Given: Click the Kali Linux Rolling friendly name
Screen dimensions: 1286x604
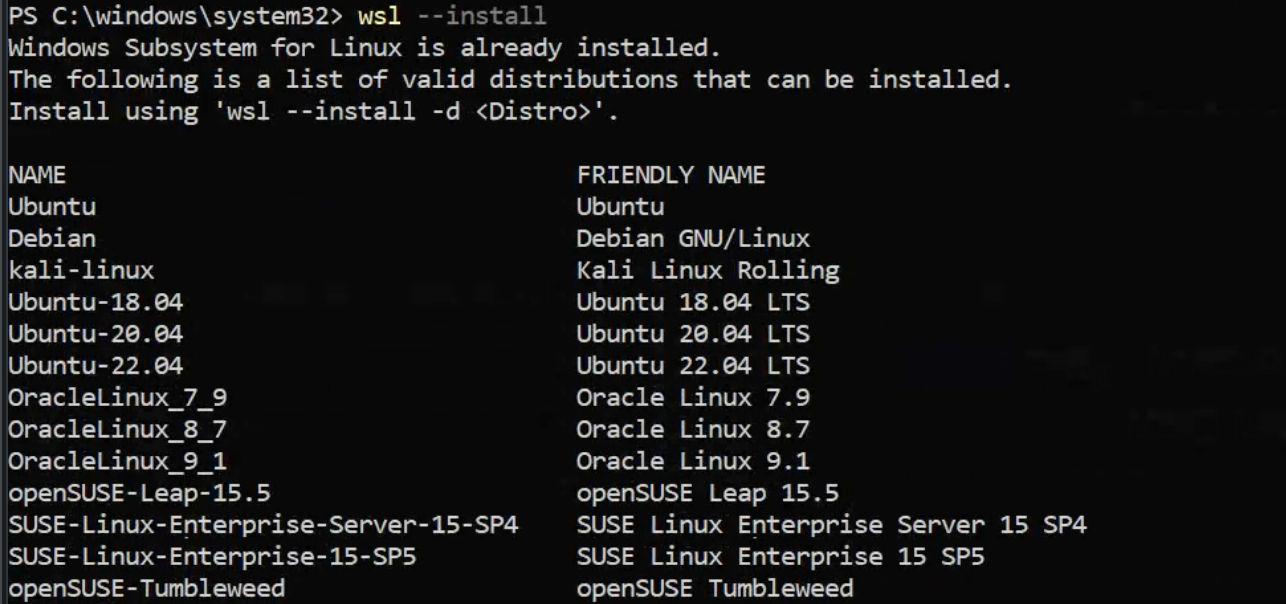Looking at the screenshot, I should pos(708,271).
